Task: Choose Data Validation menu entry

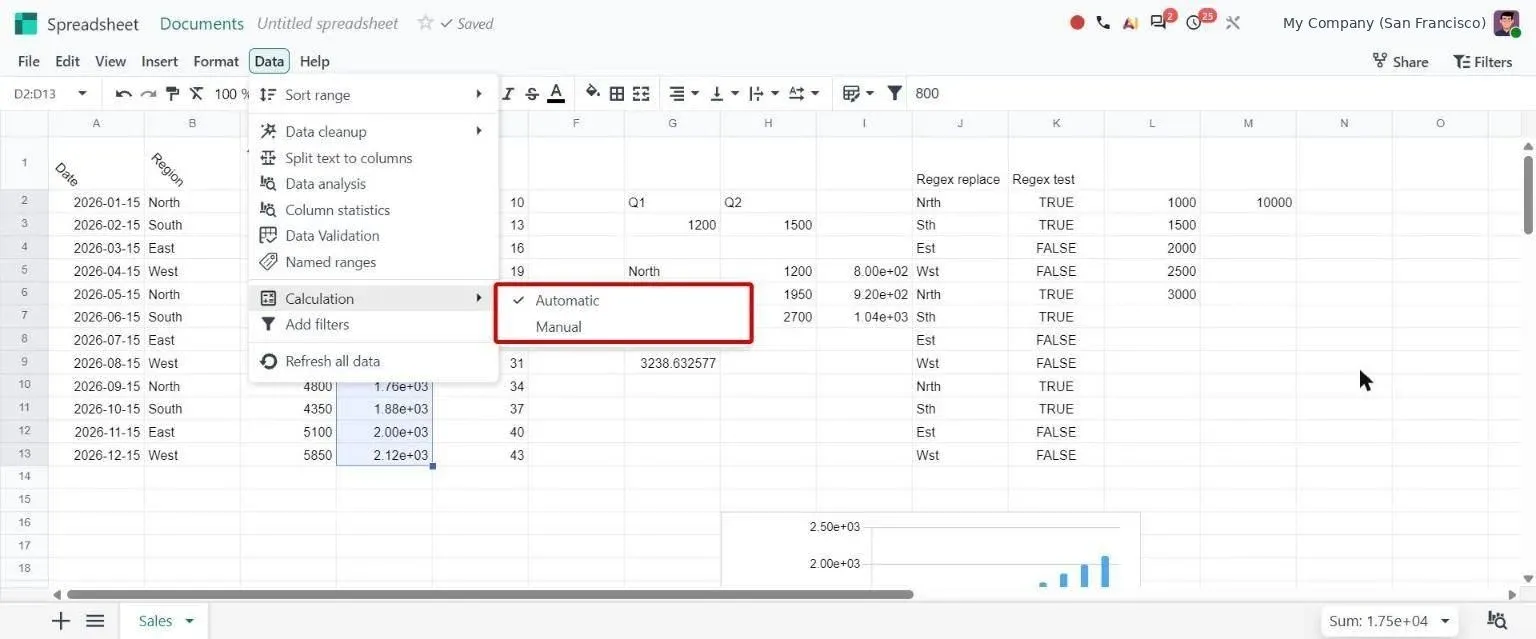Action: [373, 236]
